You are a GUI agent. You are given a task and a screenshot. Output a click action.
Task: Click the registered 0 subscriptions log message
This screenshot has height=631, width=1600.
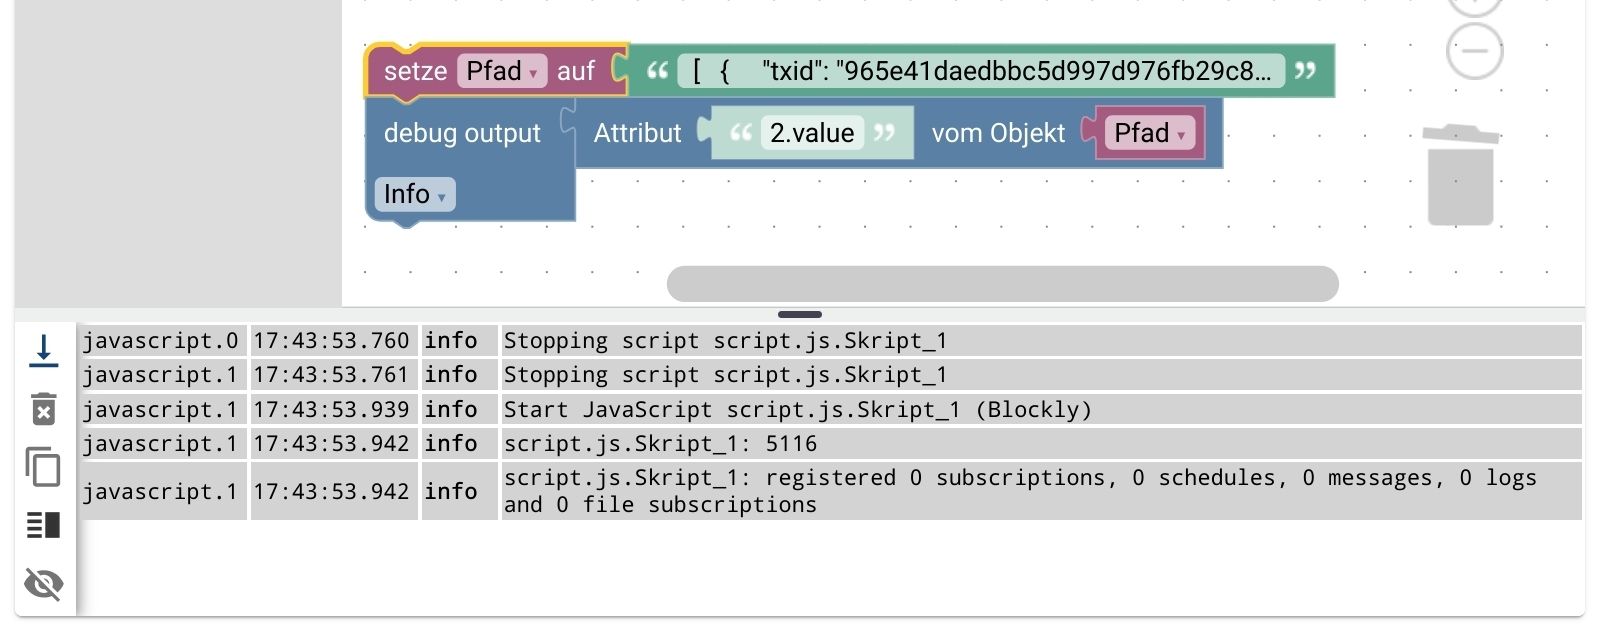(1020, 491)
